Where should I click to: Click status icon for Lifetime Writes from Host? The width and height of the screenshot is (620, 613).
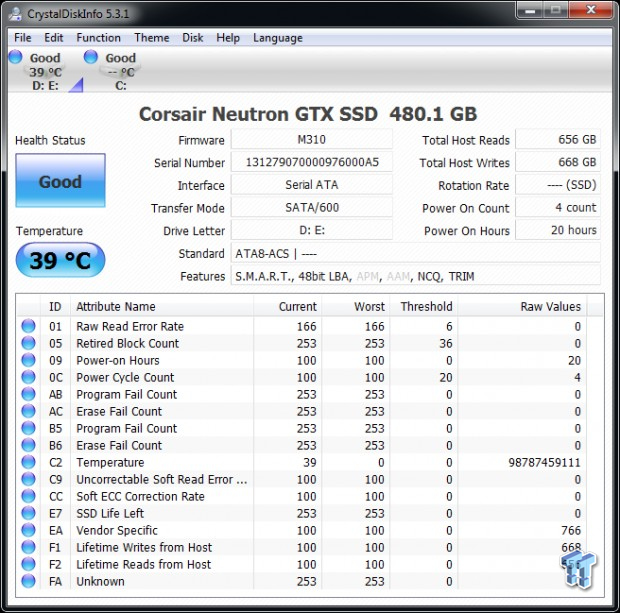(x=28, y=547)
